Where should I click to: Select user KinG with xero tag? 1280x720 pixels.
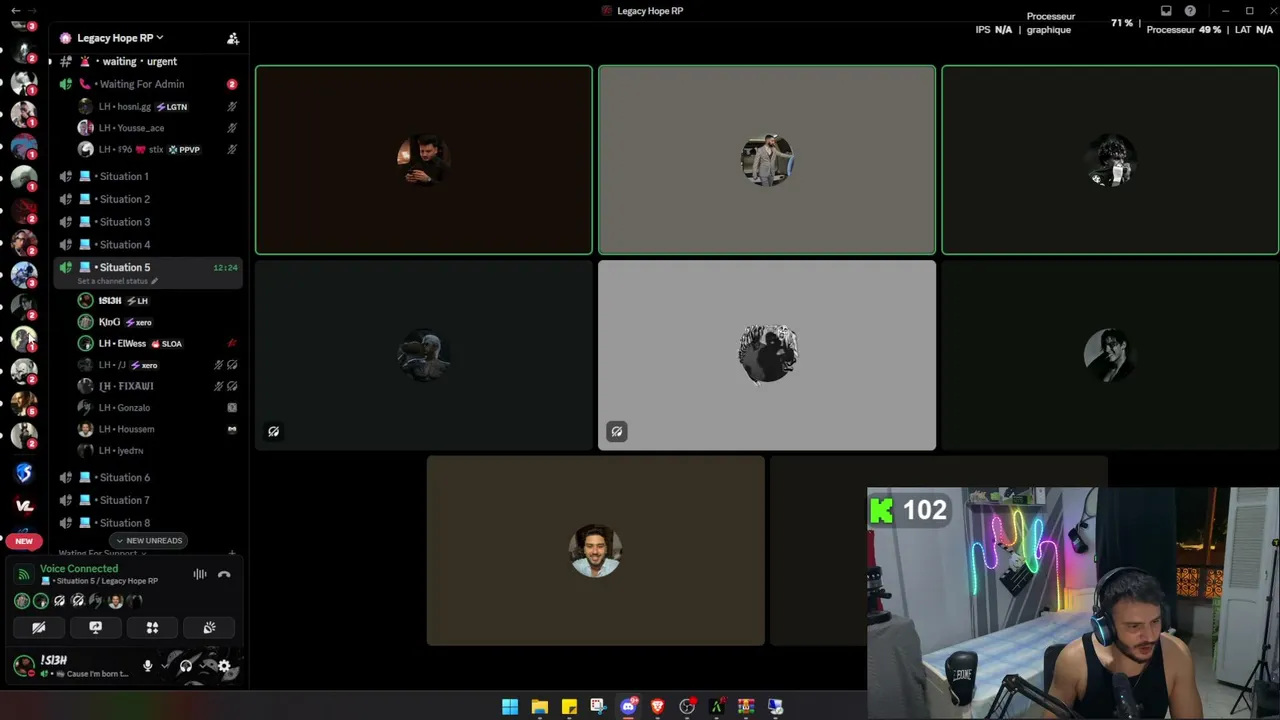[158, 322]
